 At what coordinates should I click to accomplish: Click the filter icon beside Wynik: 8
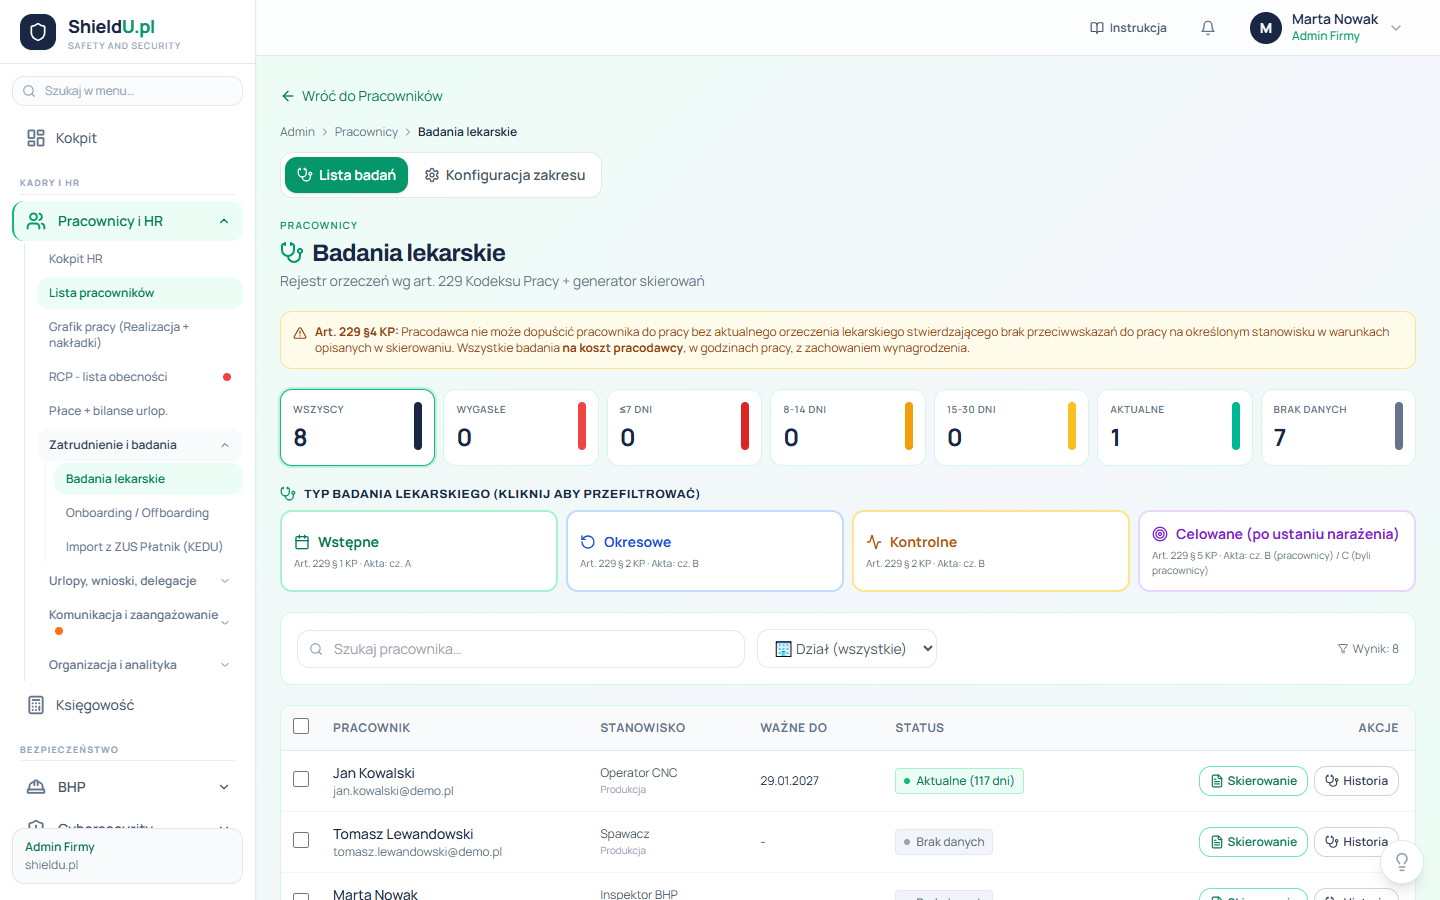(1343, 649)
